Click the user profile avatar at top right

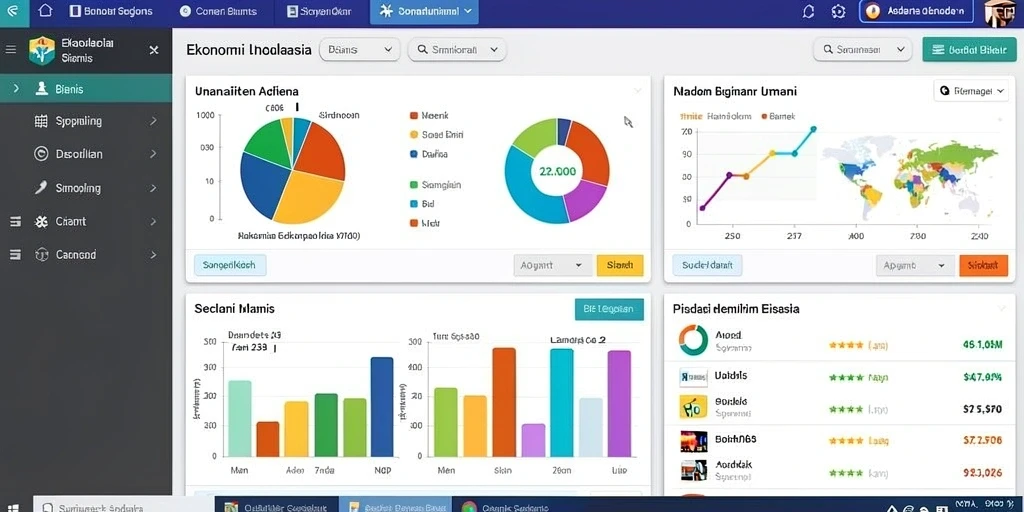(x=1000, y=13)
